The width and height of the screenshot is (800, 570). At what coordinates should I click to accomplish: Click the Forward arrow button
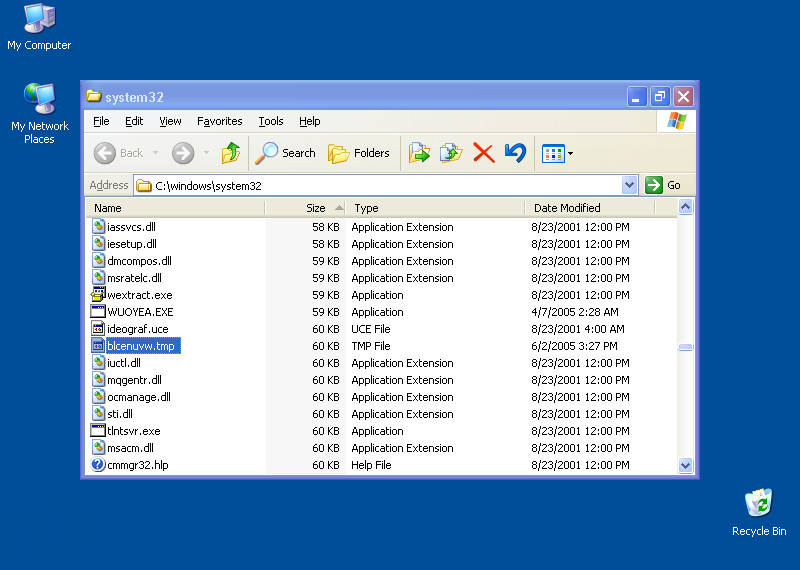coord(183,153)
